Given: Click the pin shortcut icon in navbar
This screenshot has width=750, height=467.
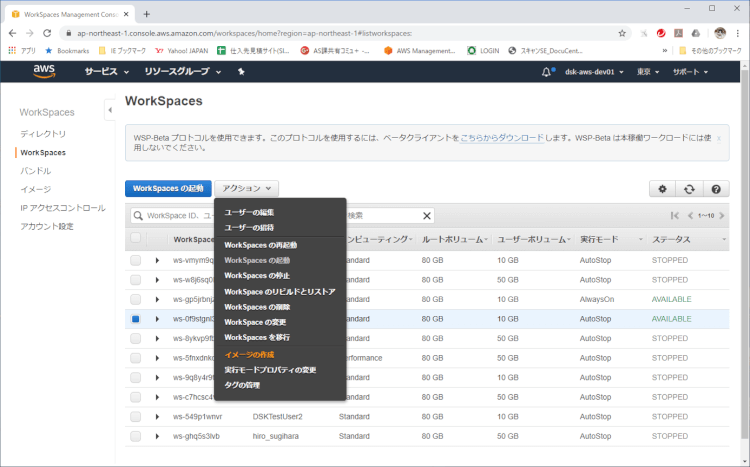Looking at the screenshot, I should tap(241, 72).
